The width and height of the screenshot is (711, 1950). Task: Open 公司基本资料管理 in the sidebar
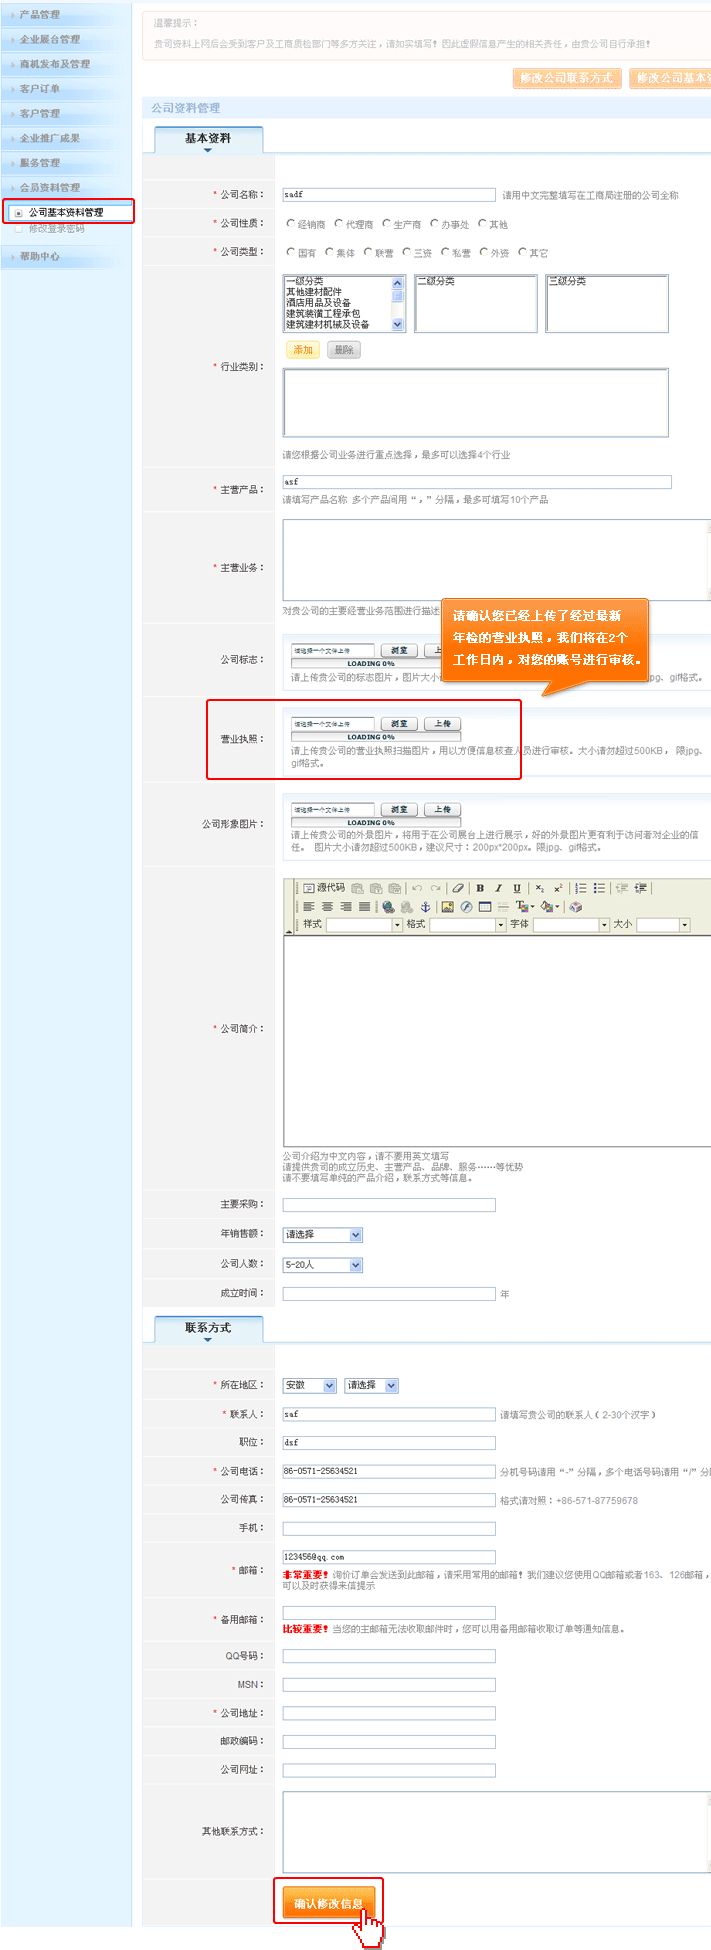coord(66,212)
